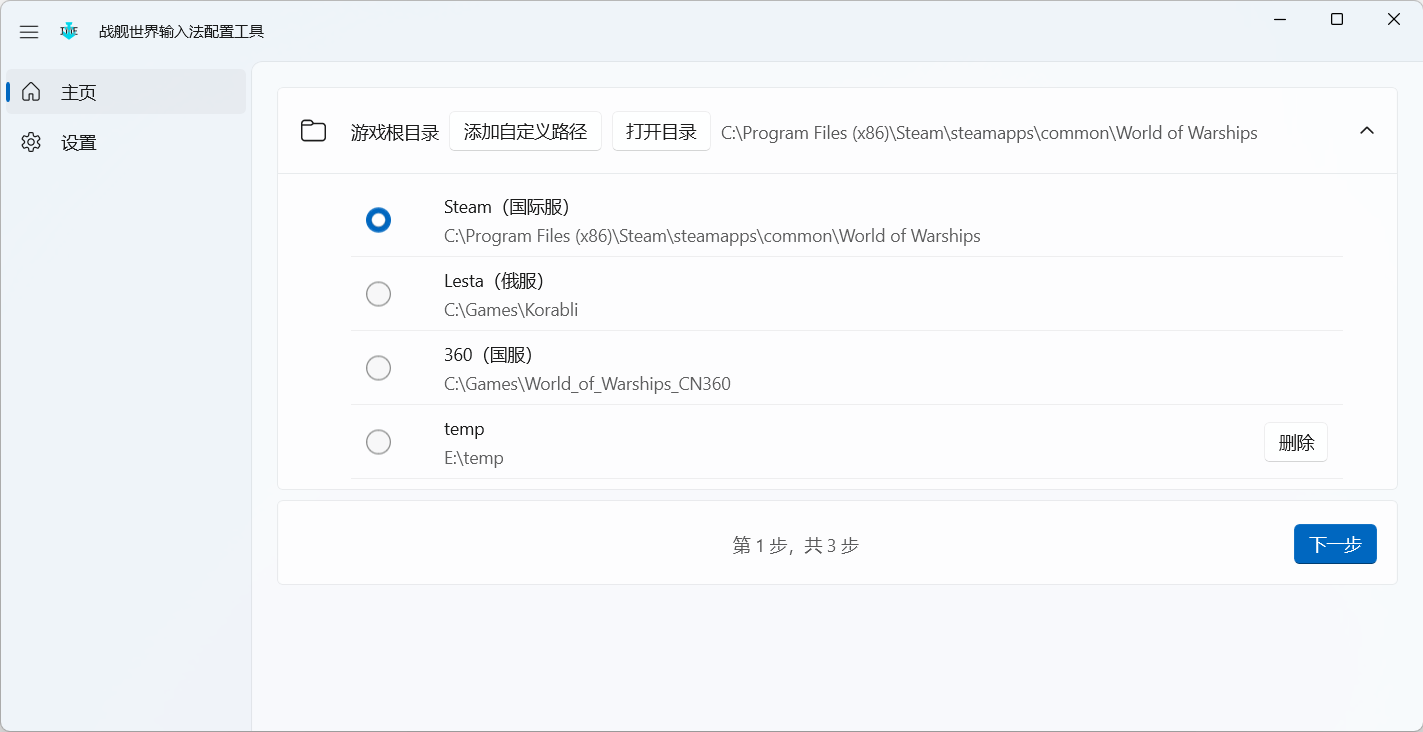This screenshot has width=1423, height=732.
Task: Click the 打开目录 button
Action: (661, 131)
